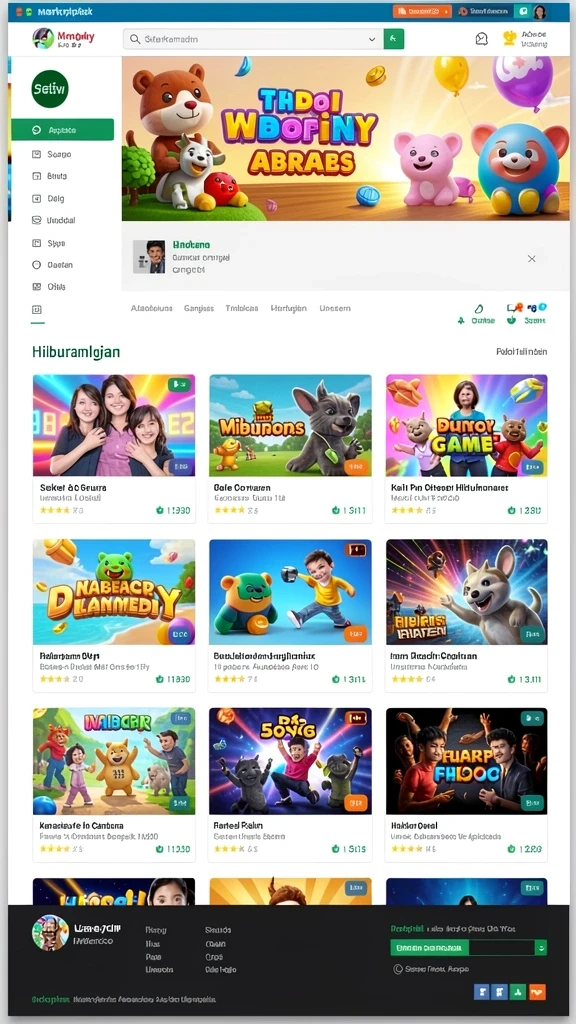576x1024 pixels.
Task: Click the star rating under the white dog card
Action: point(408,679)
